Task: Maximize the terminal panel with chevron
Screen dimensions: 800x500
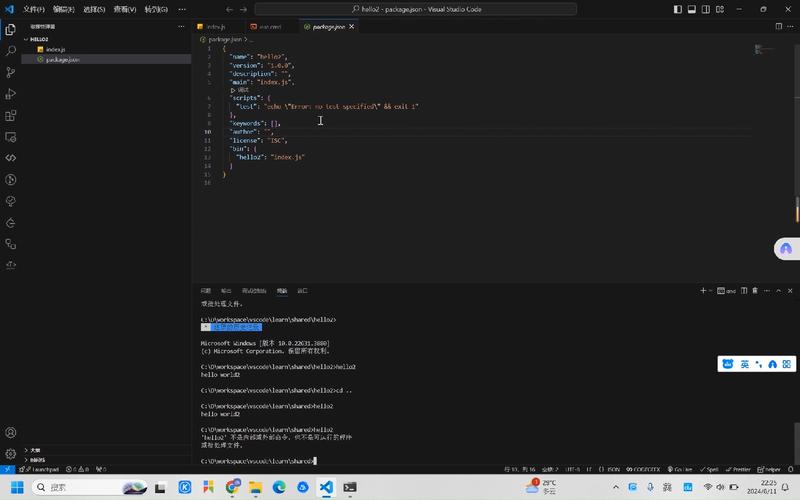Action: 779,290
